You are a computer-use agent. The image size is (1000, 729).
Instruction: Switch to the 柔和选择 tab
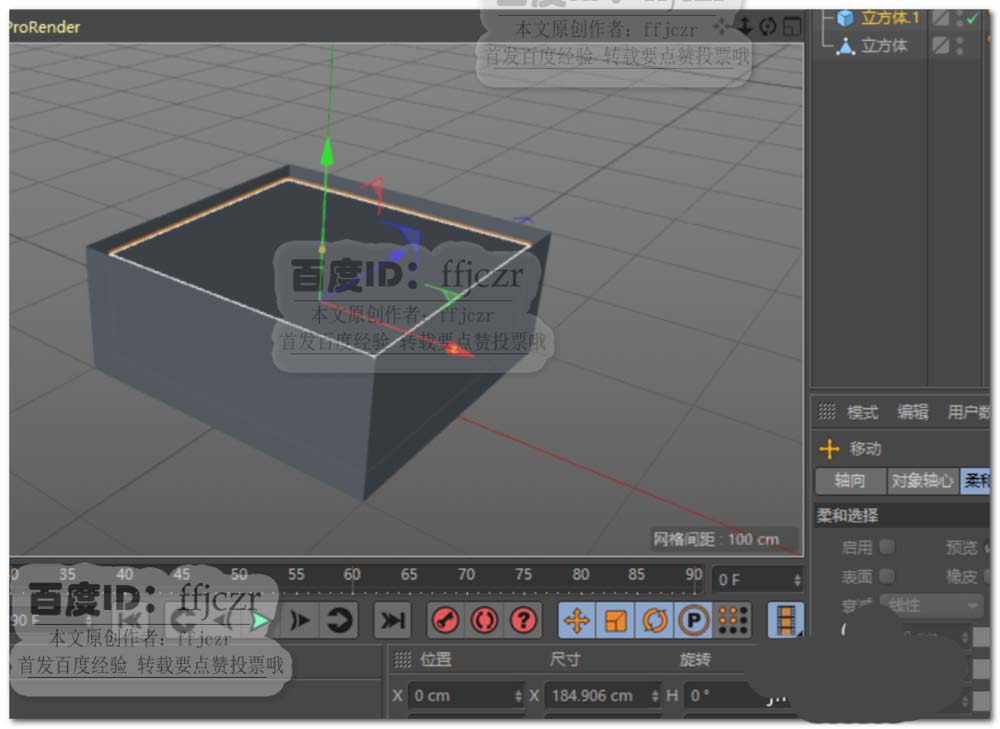click(x=975, y=480)
